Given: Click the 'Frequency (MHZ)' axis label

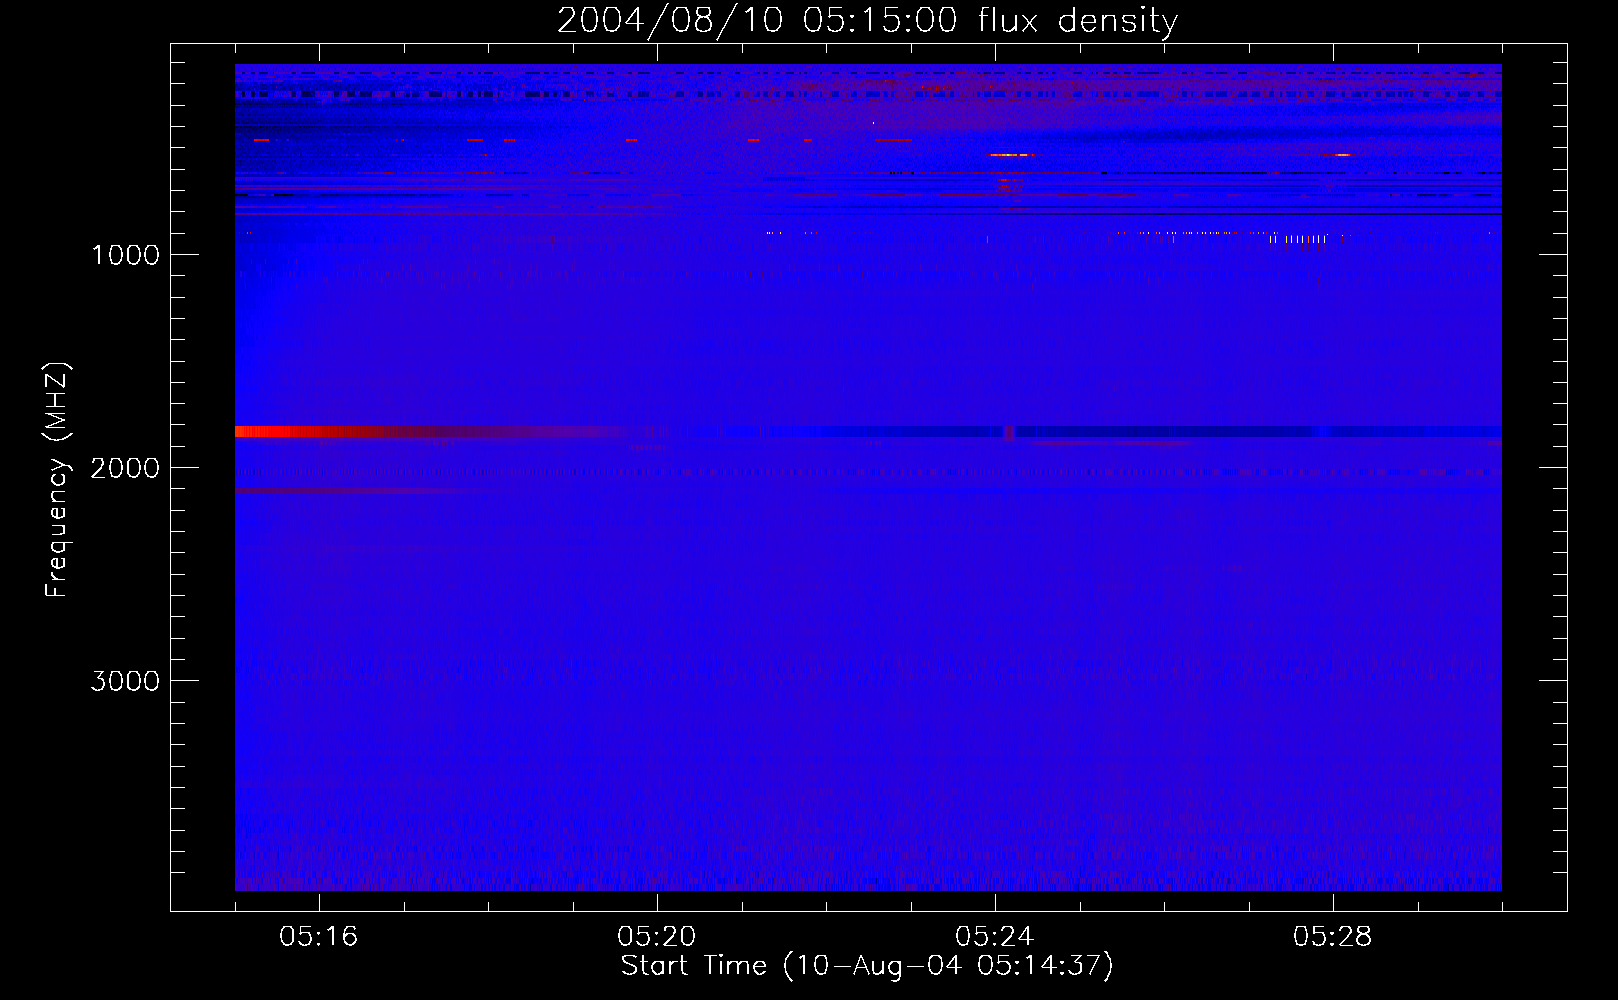Looking at the screenshot, I should 58,480.
